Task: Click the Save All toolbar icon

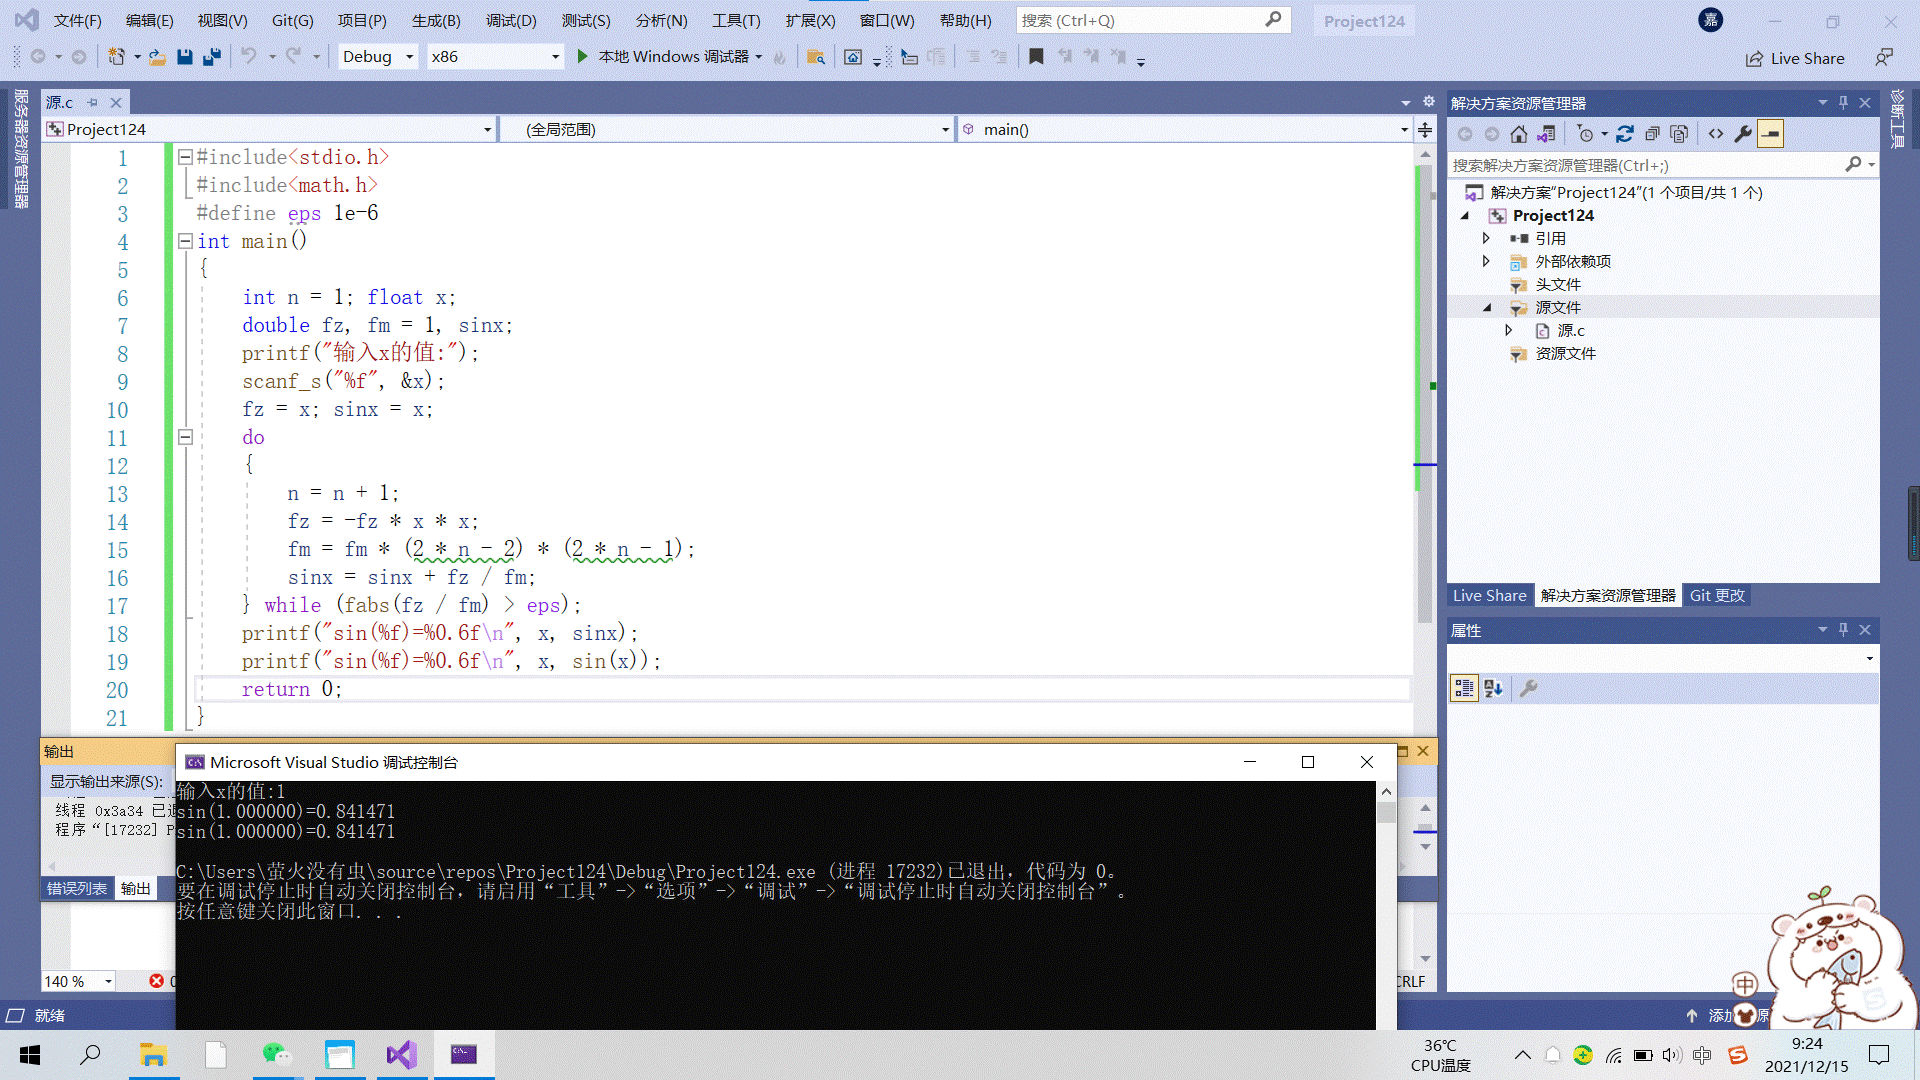Action: tap(212, 57)
